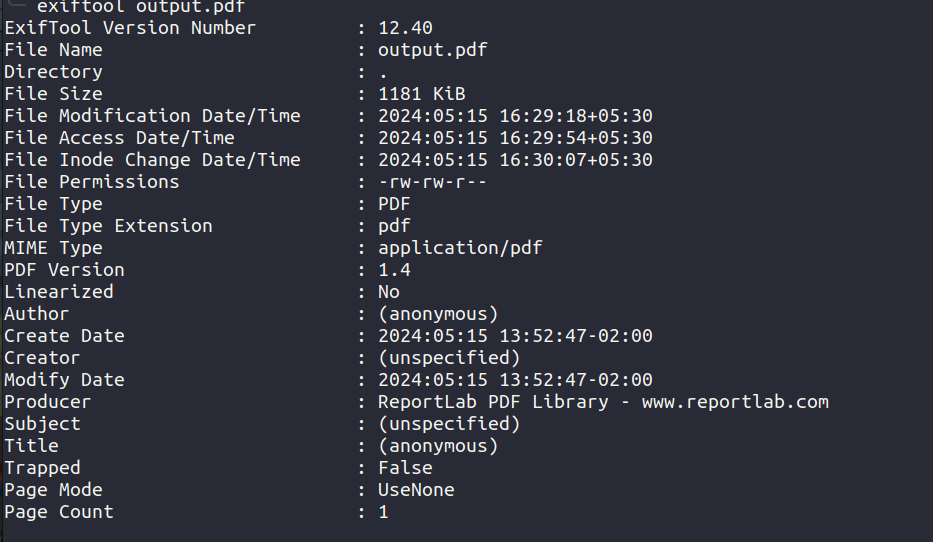The width and height of the screenshot is (933, 542).
Task: Click the file permissions string -rw-rw-r--
Action: 433,182
